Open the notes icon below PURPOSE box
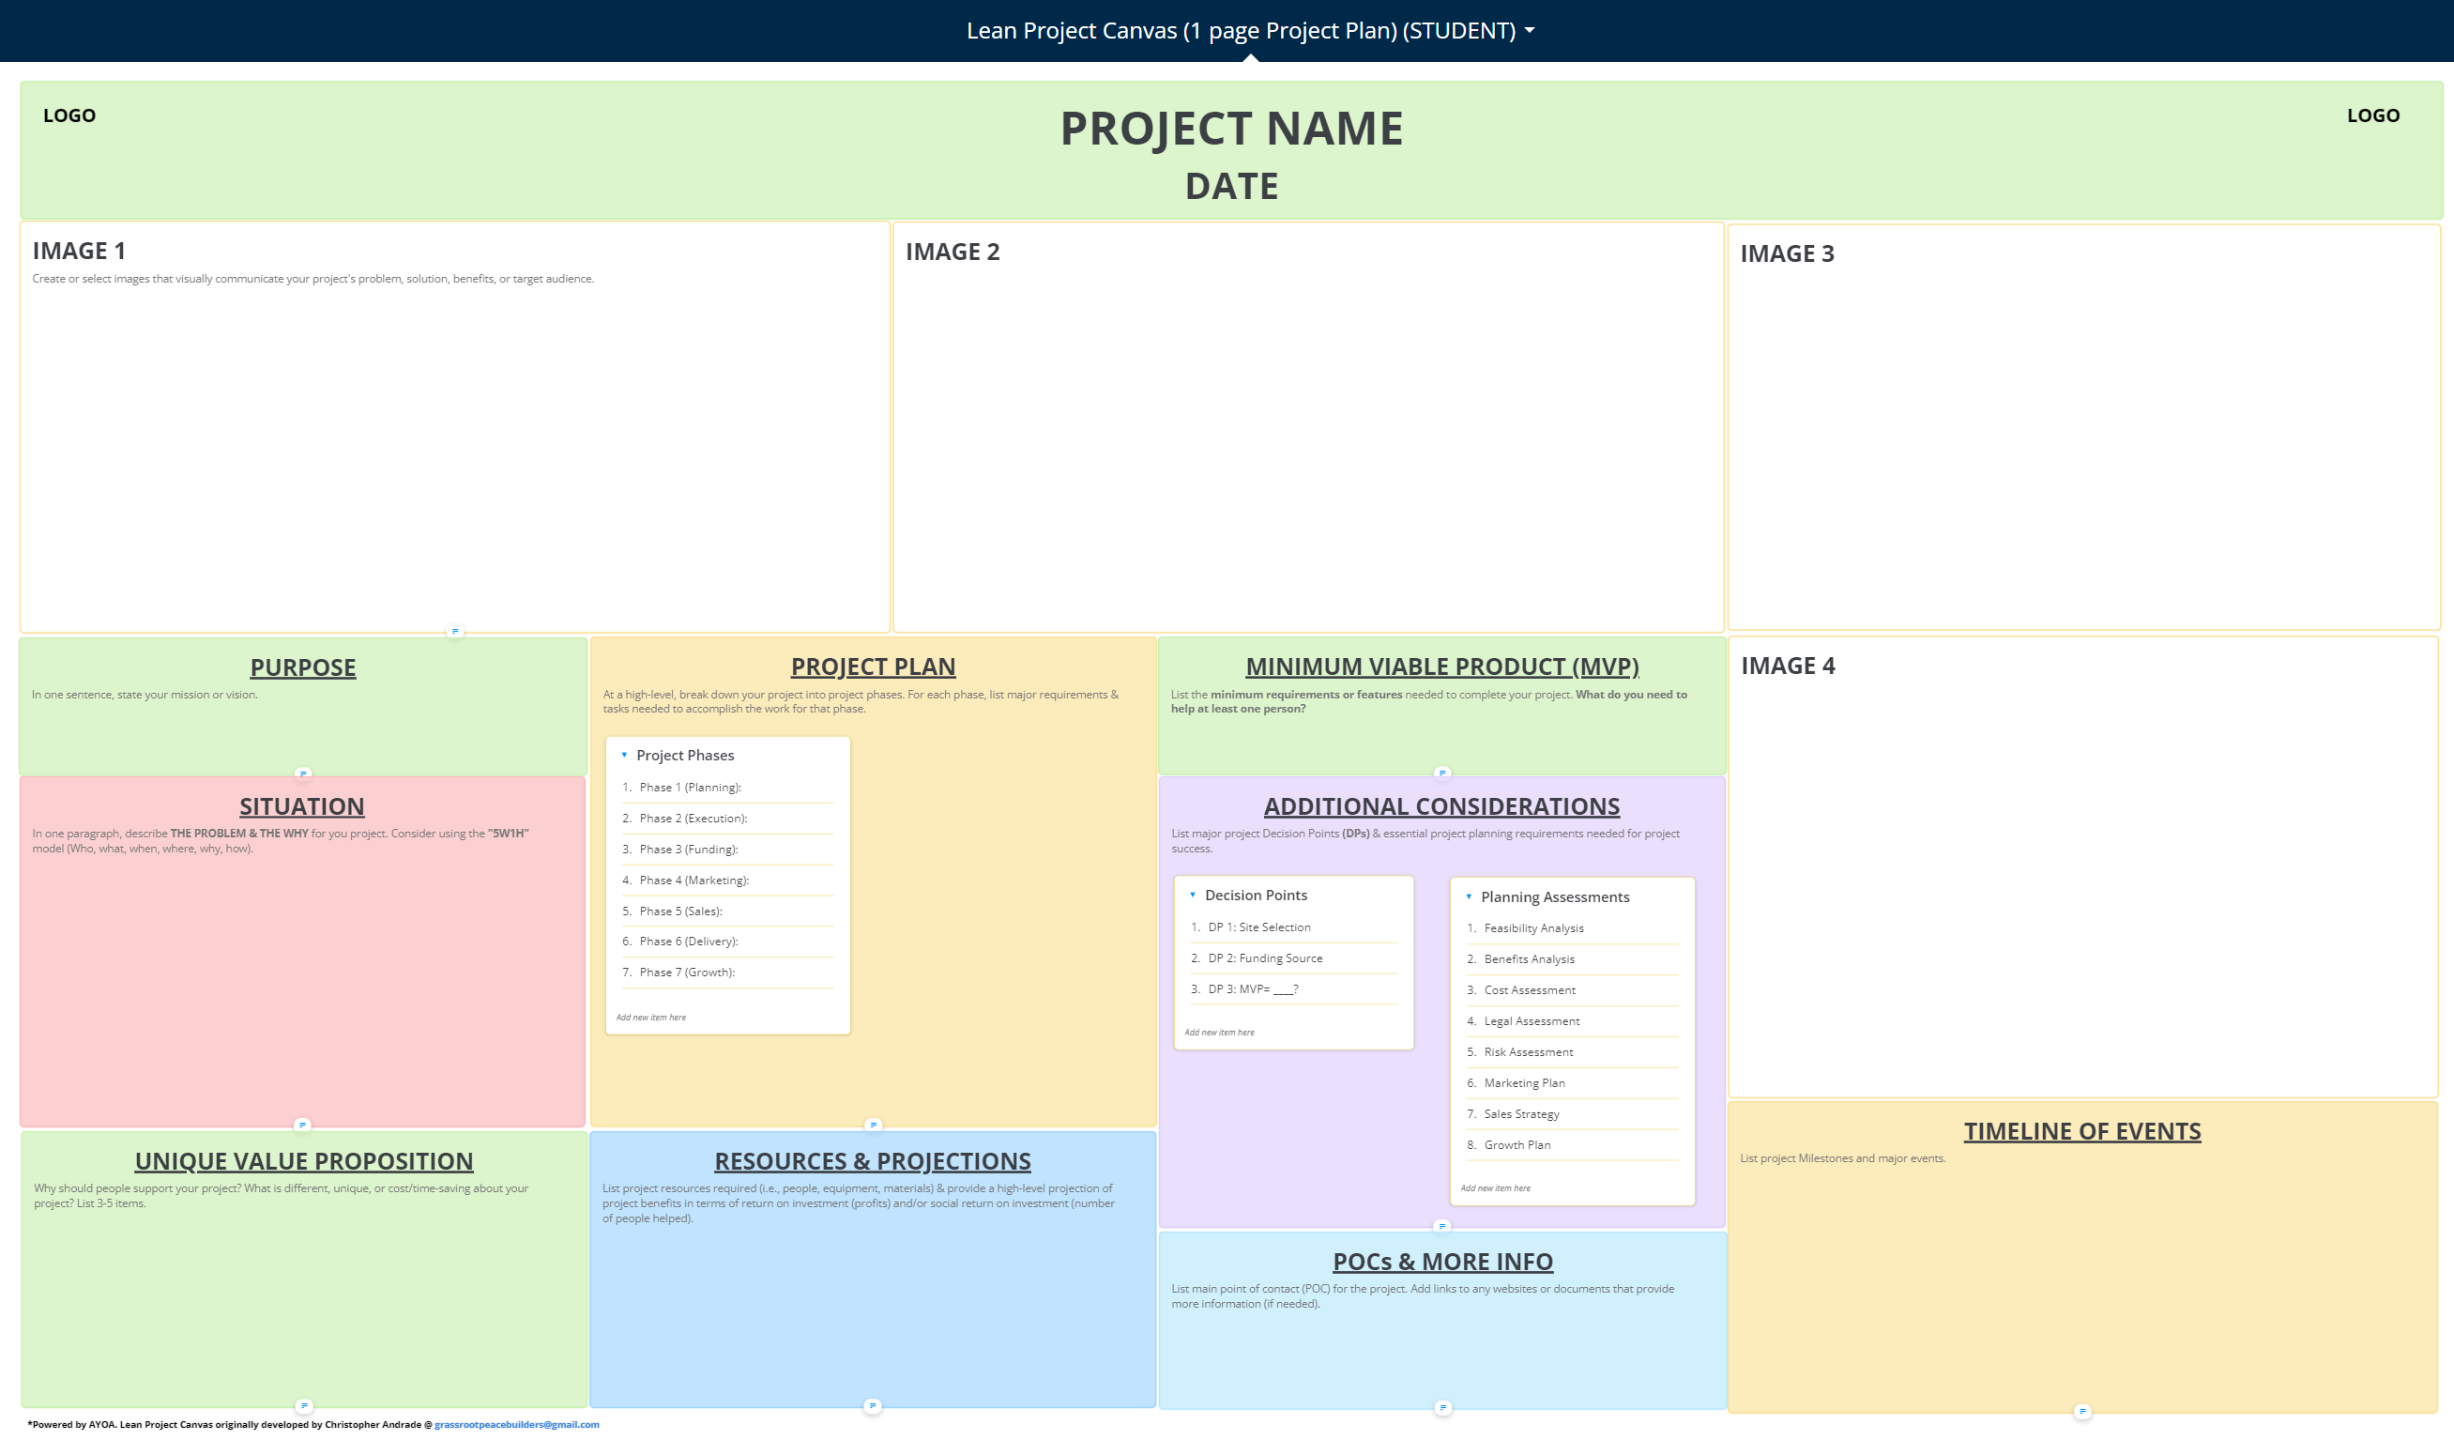Viewport: 2454px width, 1440px height. (303, 773)
